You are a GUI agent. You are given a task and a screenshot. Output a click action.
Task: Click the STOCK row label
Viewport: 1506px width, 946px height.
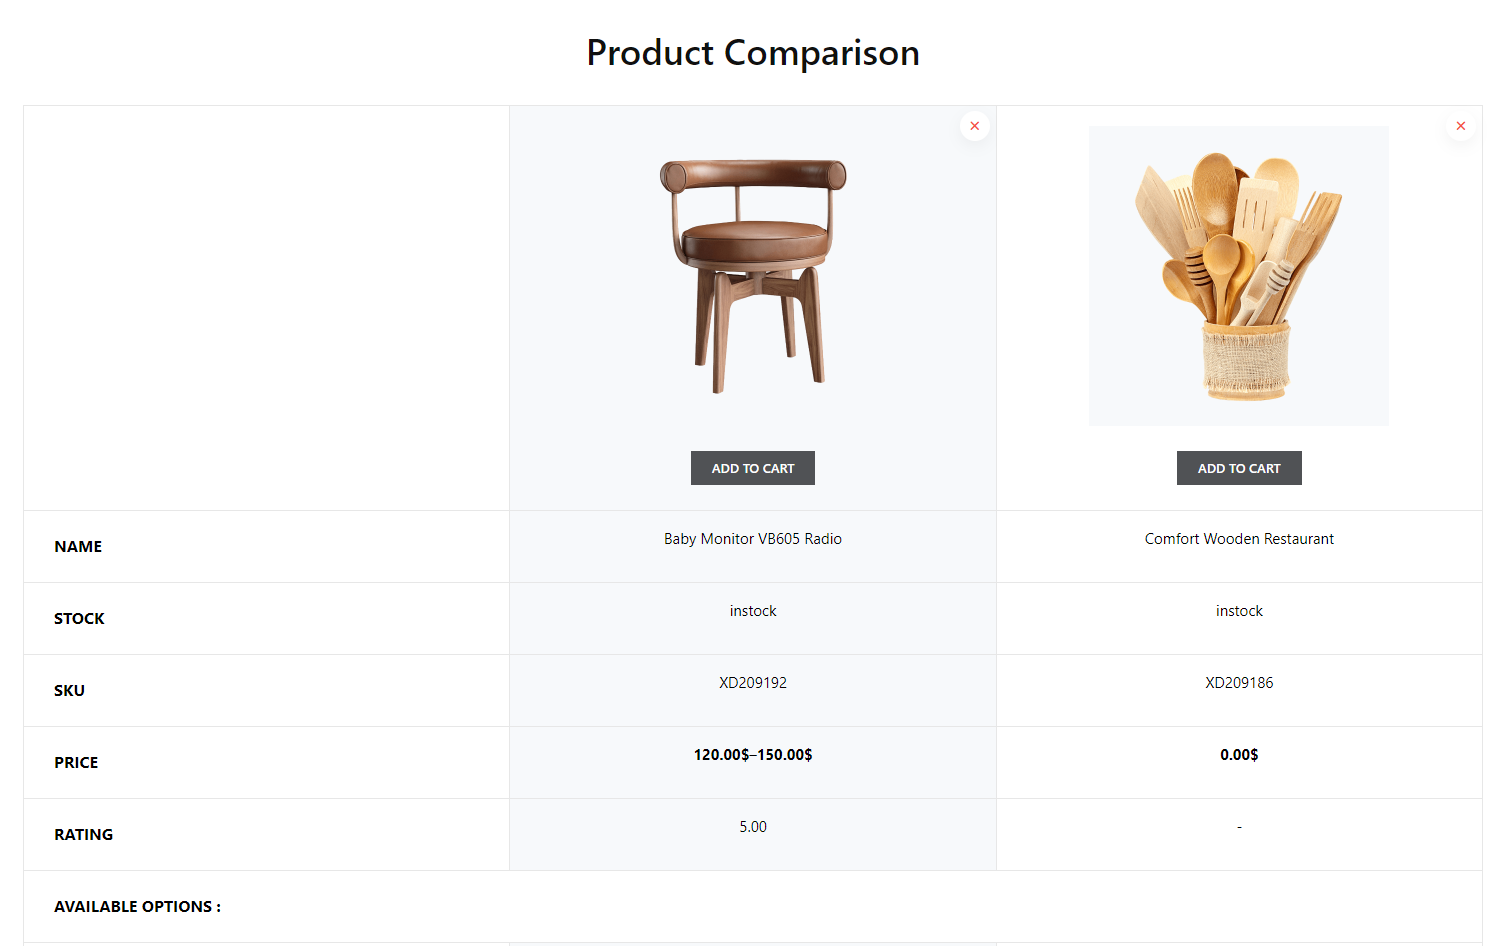click(79, 619)
